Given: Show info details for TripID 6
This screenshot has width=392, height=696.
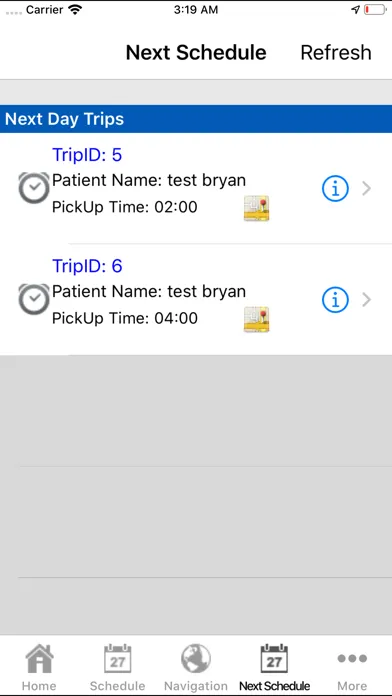Looking at the screenshot, I should pyautogui.click(x=335, y=300).
